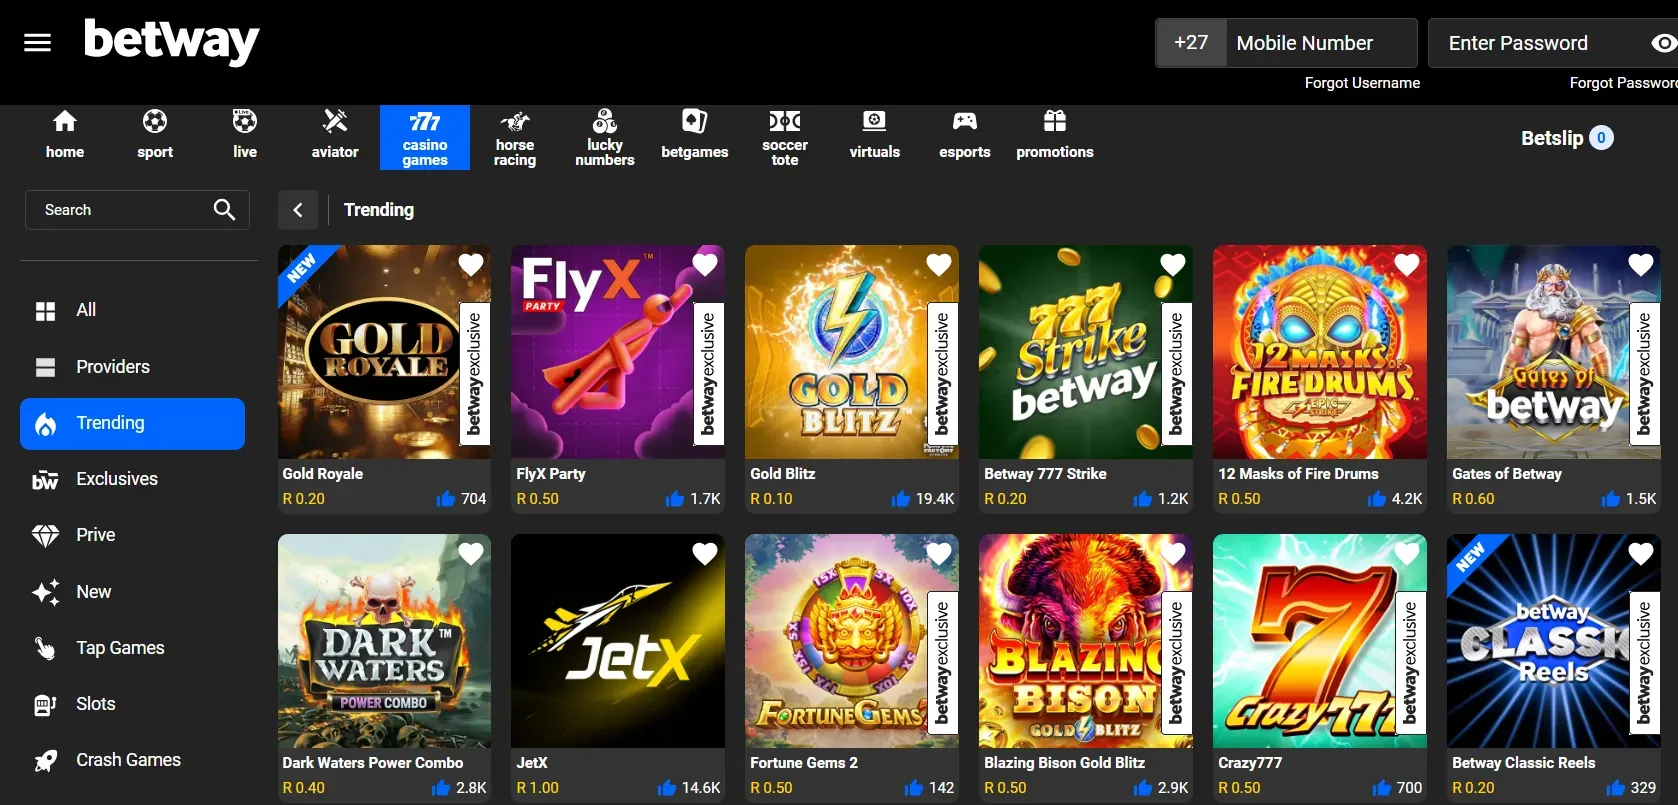This screenshot has width=1678, height=805.
Task: Like Fortune Gems 2 thumbs-up 142
Action: (914, 788)
